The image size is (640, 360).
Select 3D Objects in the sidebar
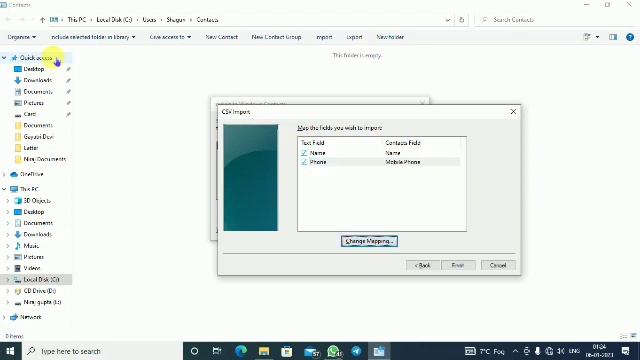pyautogui.click(x=37, y=201)
